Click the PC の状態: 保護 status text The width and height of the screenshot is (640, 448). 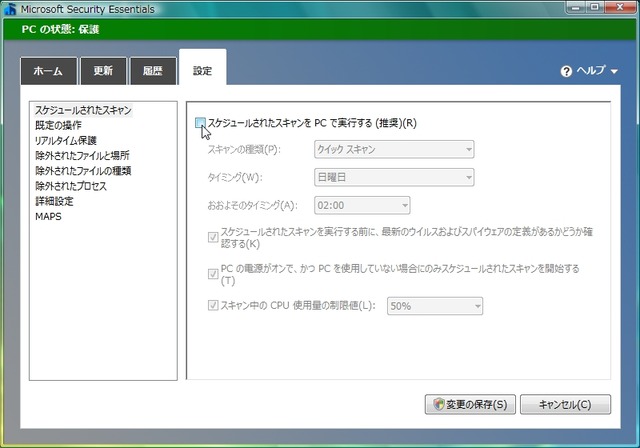pyautogui.click(x=60, y=29)
